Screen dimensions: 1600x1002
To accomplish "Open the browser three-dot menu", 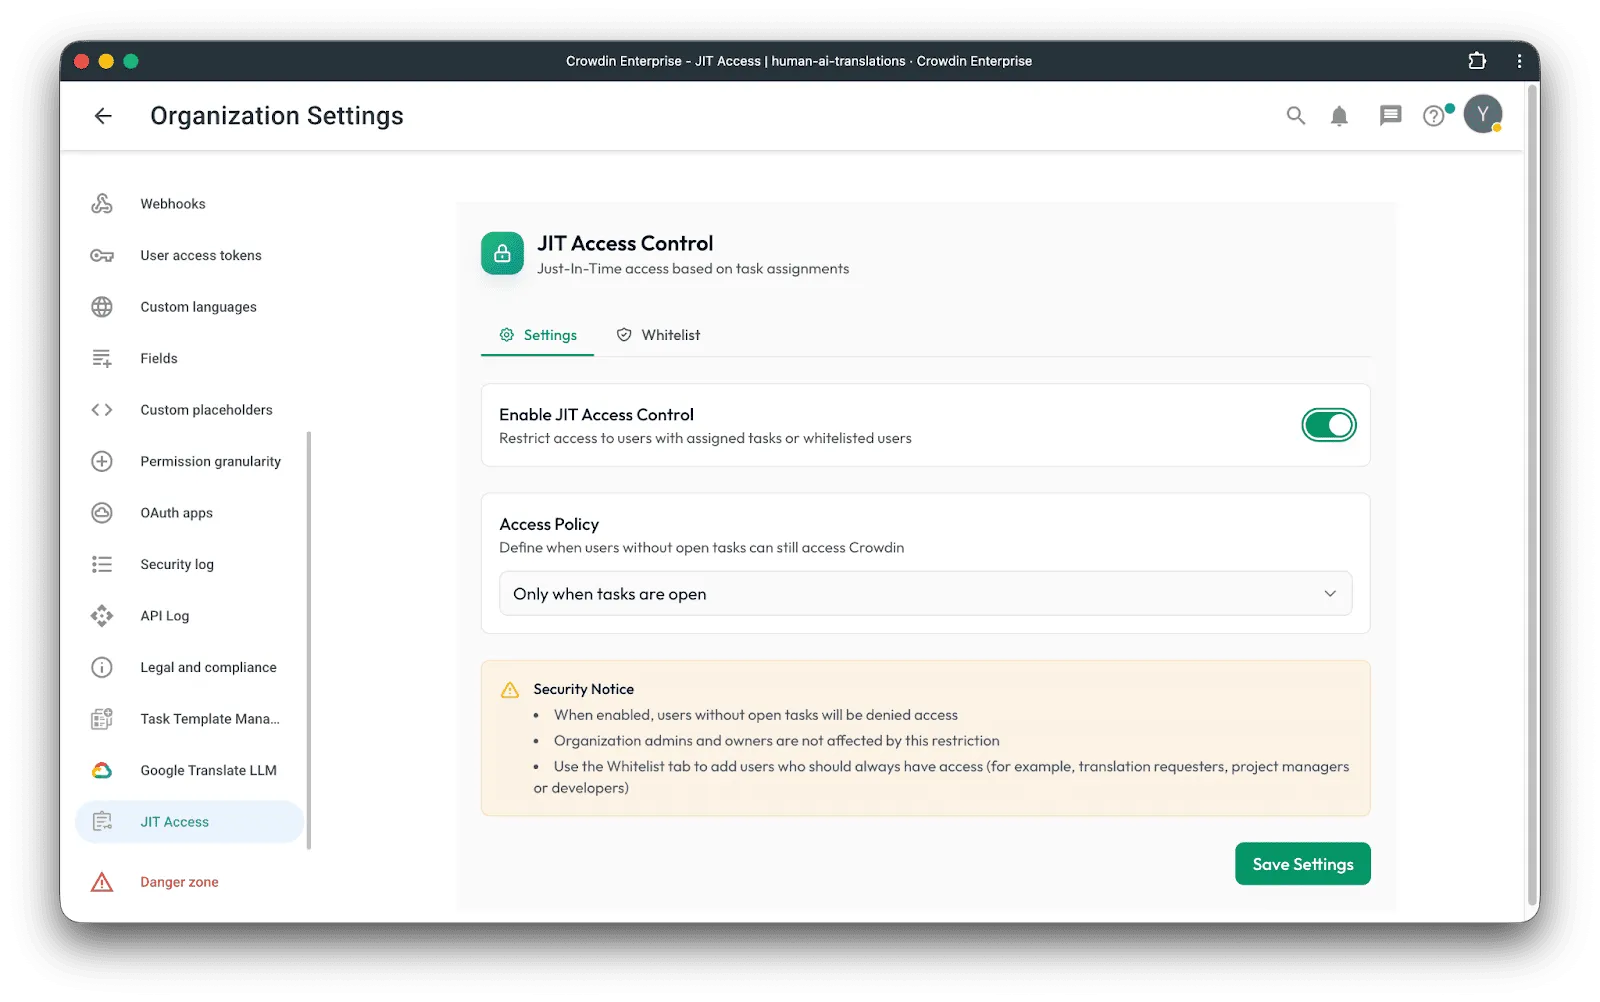I will tap(1519, 61).
